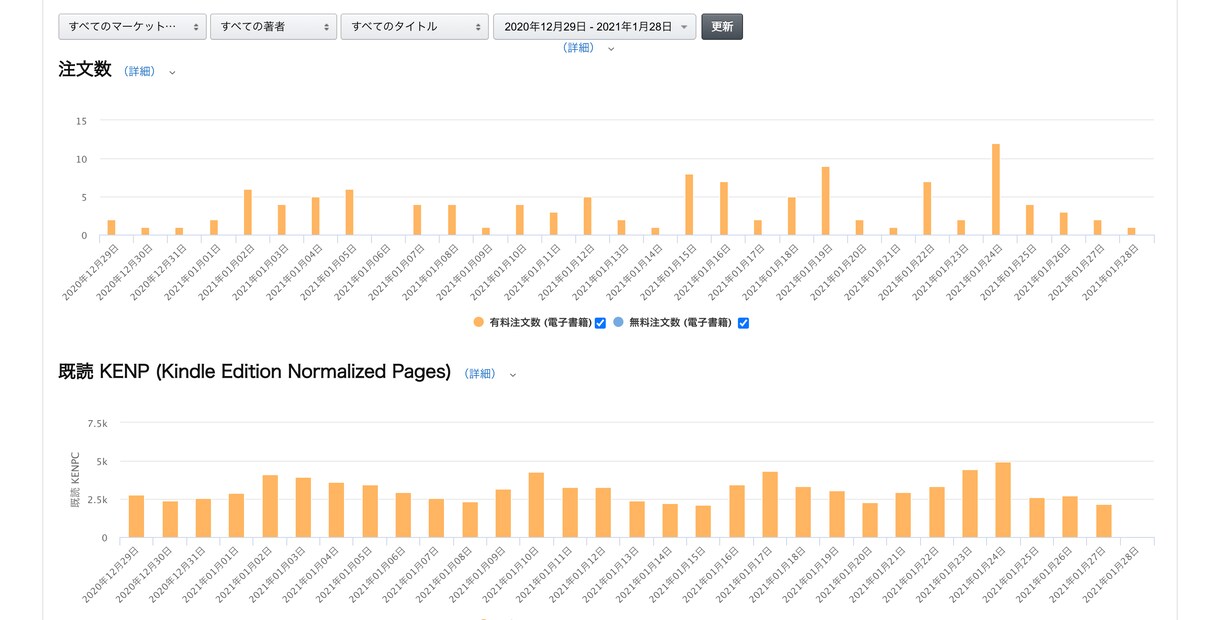1220x620 pixels.
Task: Click the 注文数 bar for 2021年01月22日
Action: point(927,209)
